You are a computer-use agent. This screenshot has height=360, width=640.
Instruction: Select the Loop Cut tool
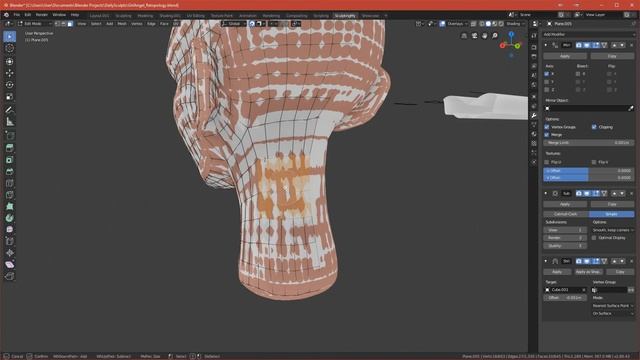point(10,183)
